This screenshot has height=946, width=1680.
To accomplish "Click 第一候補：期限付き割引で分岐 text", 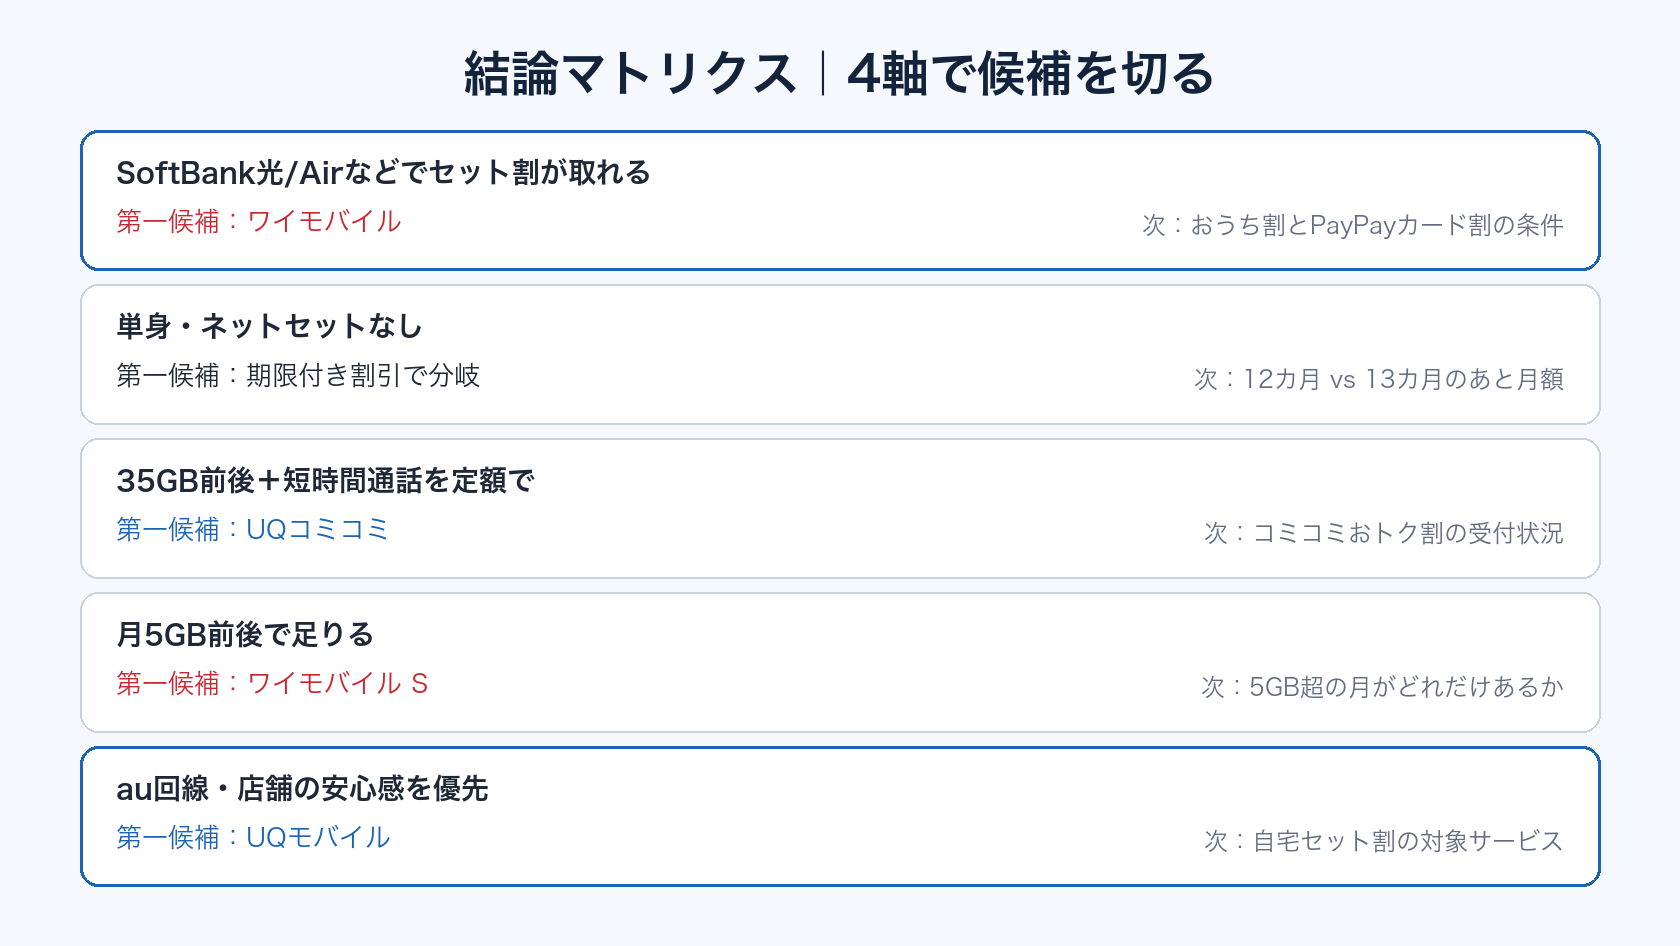I will tap(298, 375).
